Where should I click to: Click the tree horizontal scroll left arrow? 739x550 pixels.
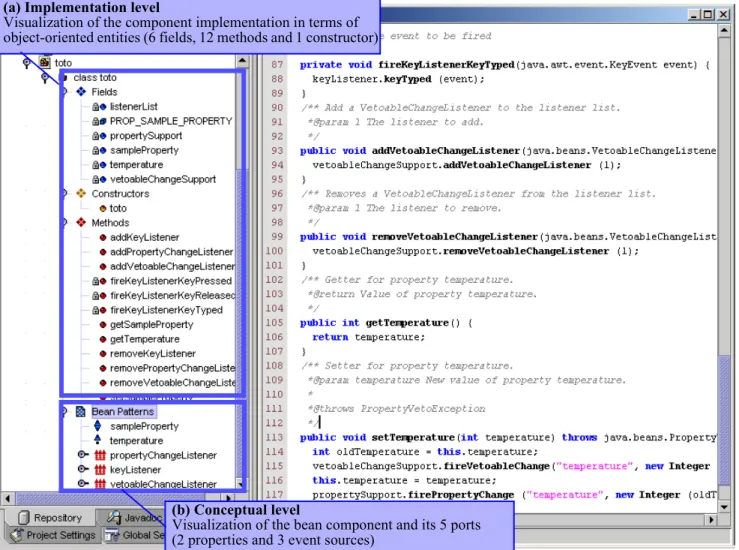point(8,498)
